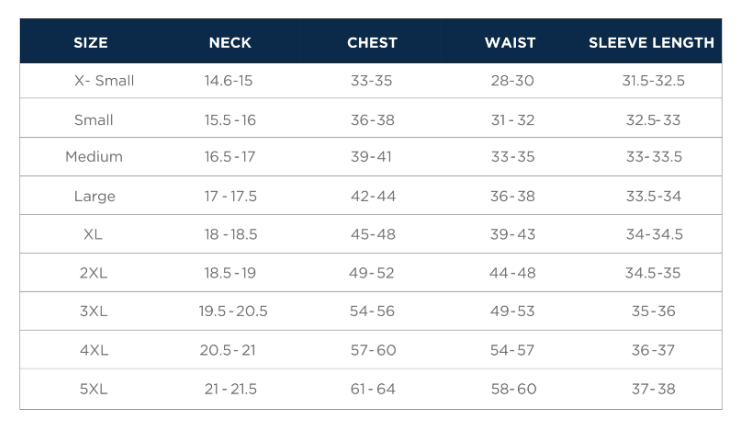Click the Small size label
The width and height of the screenshot is (744, 434).
coord(93,120)
